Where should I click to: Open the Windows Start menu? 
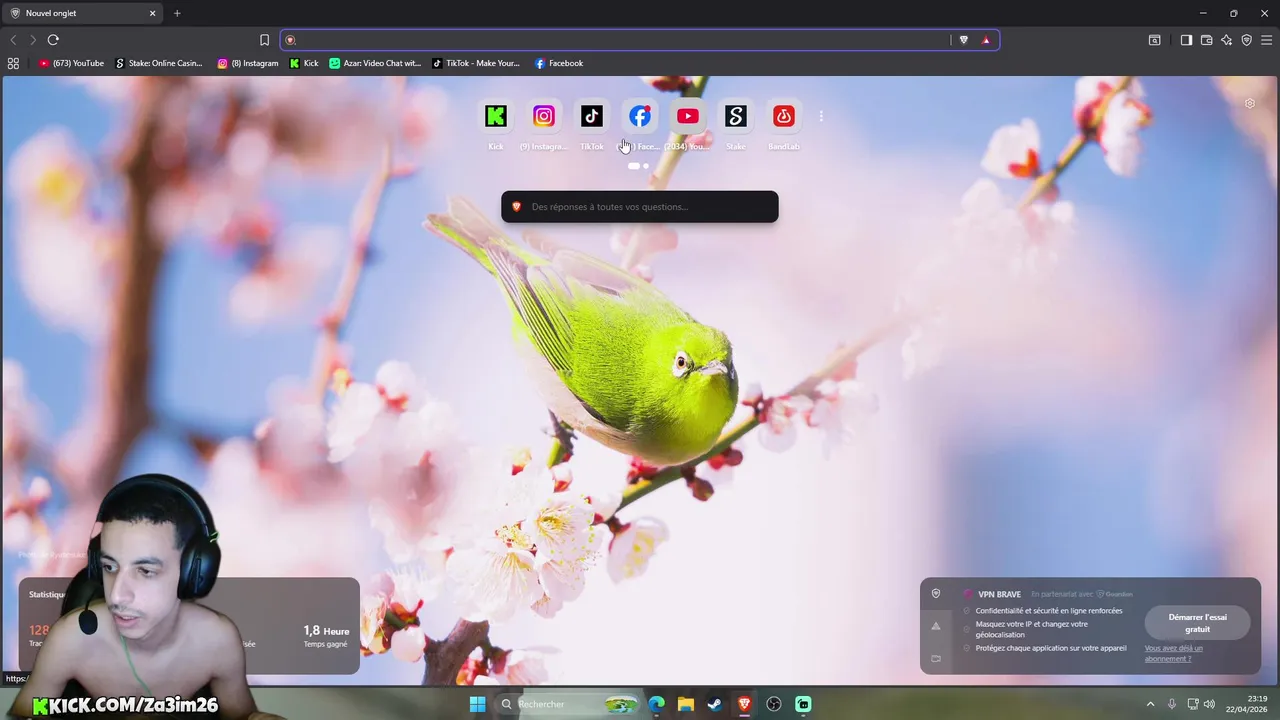[x=477, y=704]
